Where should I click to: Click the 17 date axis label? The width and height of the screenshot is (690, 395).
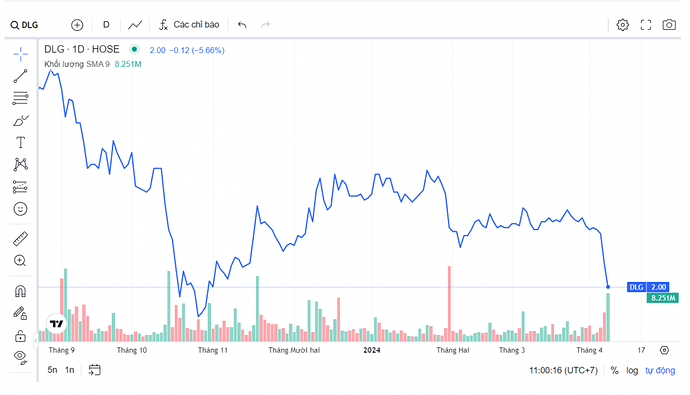coord(641,350)
